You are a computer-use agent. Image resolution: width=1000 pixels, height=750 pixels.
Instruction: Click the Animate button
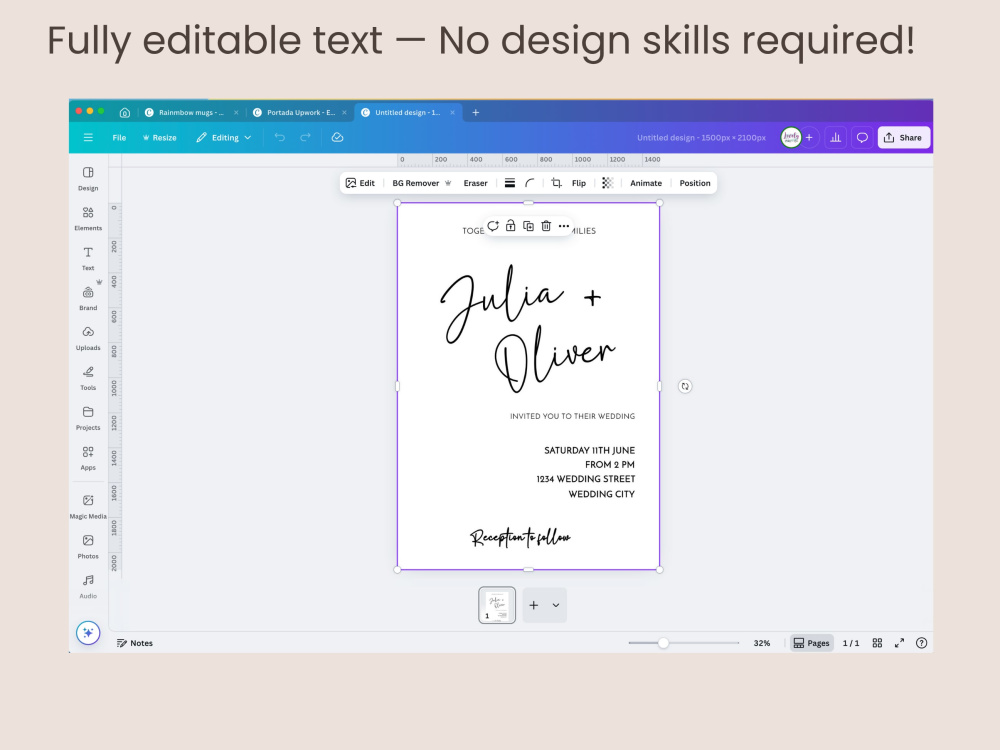[x=646, y=183]
